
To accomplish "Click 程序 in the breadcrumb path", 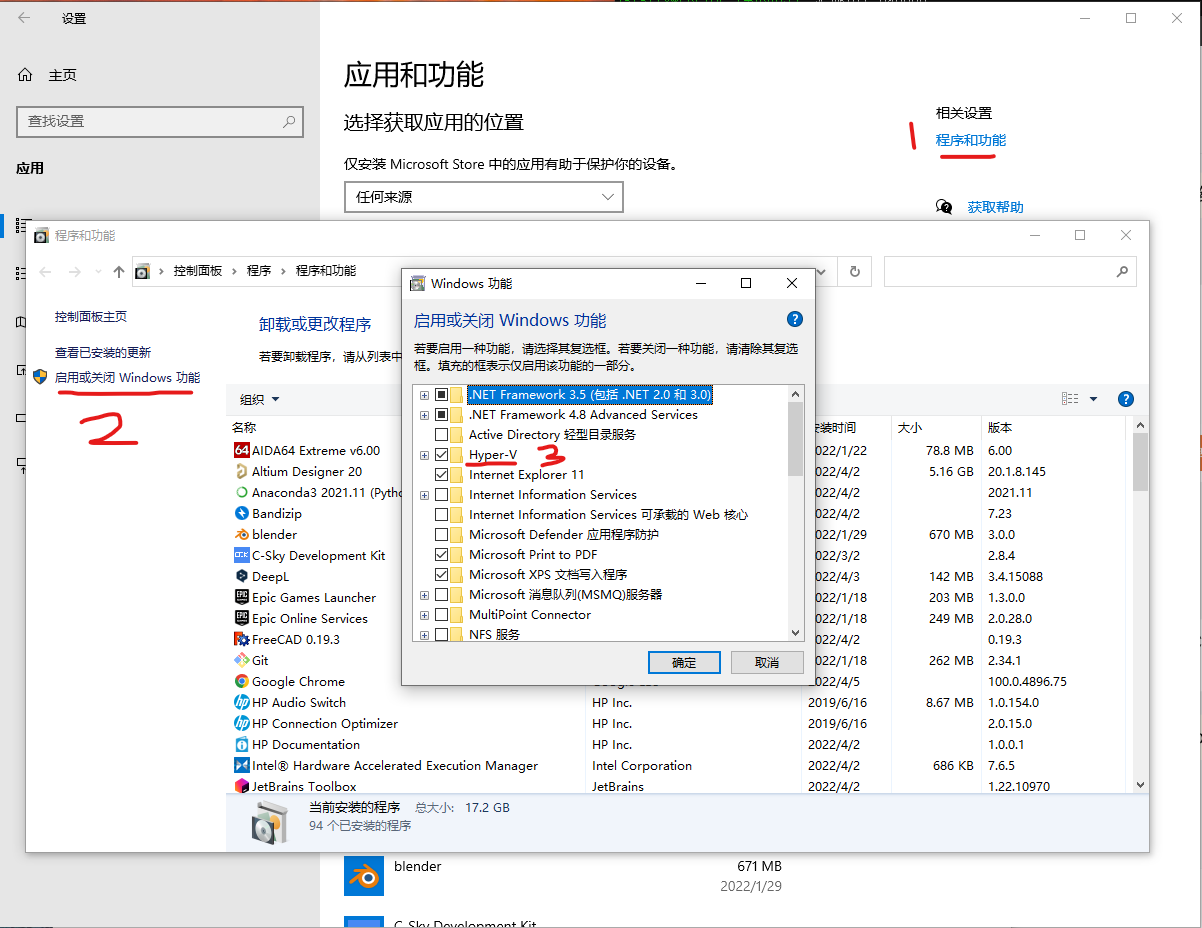I will click(x=259, y=271).
